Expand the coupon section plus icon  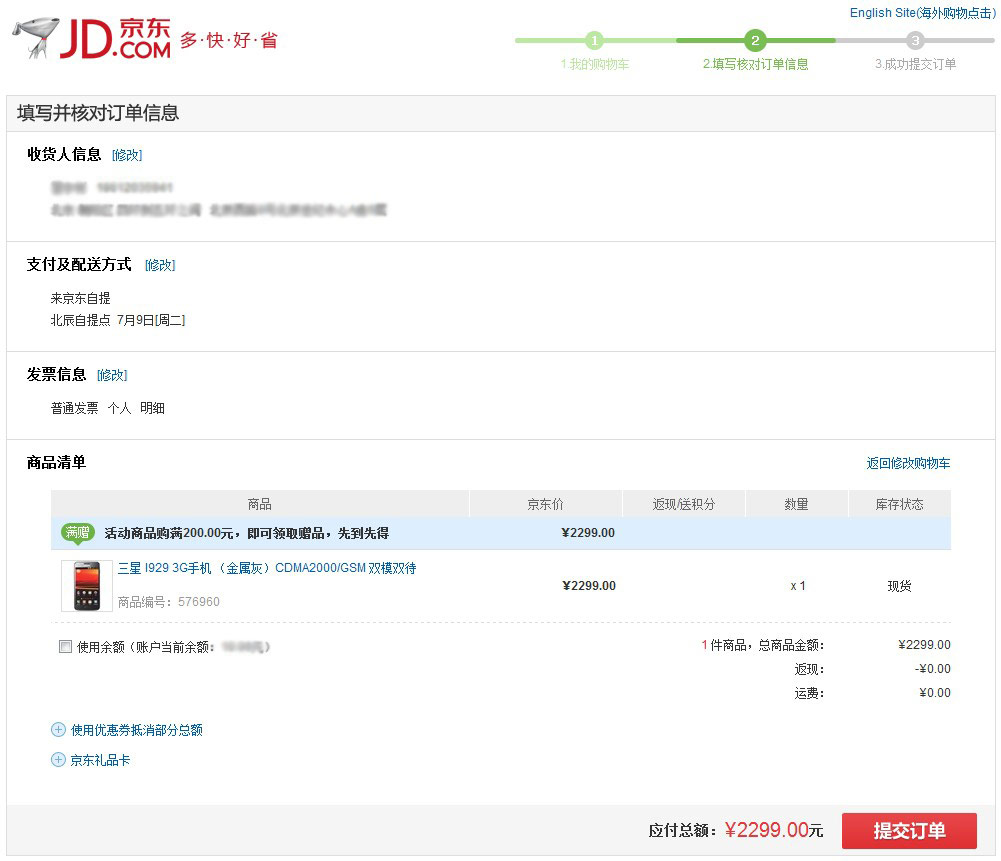[x=58, y=730]
